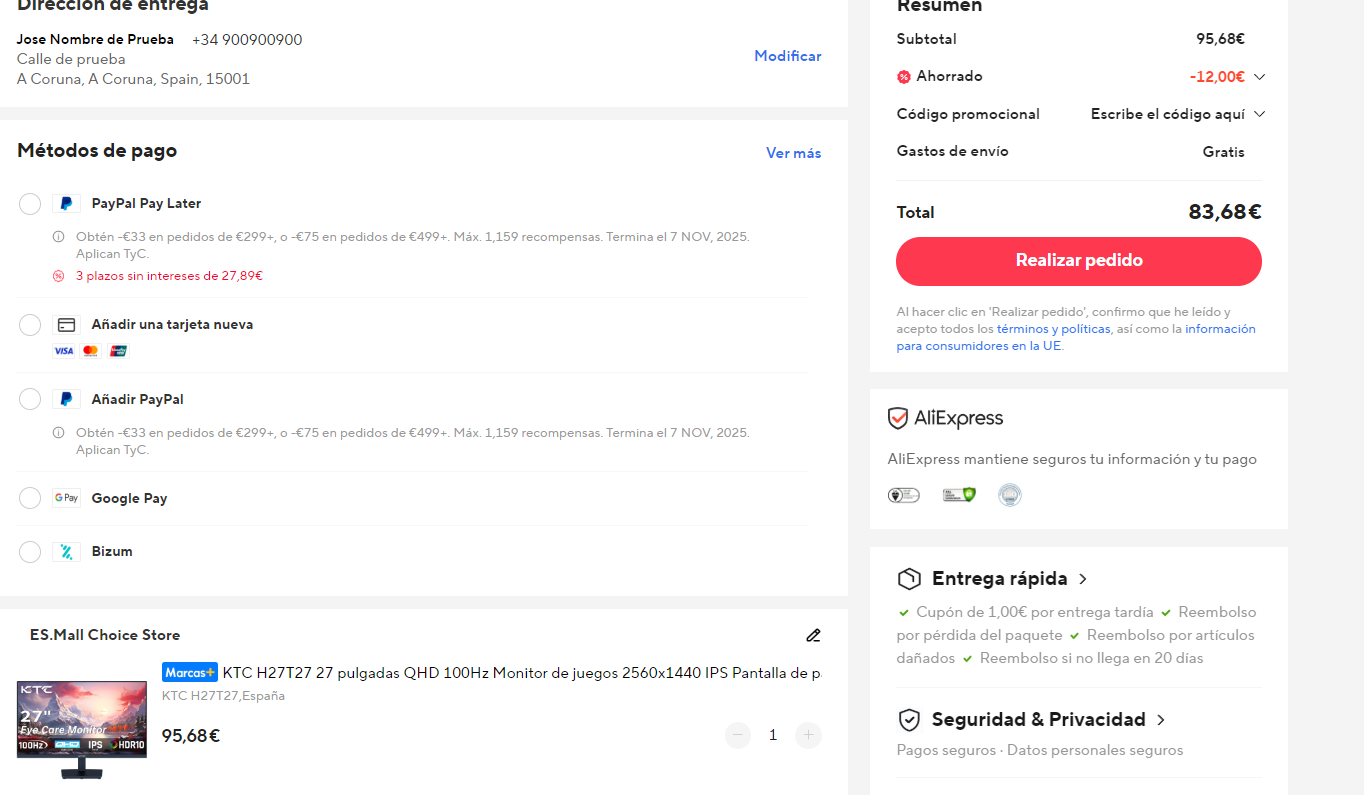Click info icon under PayPal Pay Later
This screenshot has width=1364, height=795.
click(58, 237)
